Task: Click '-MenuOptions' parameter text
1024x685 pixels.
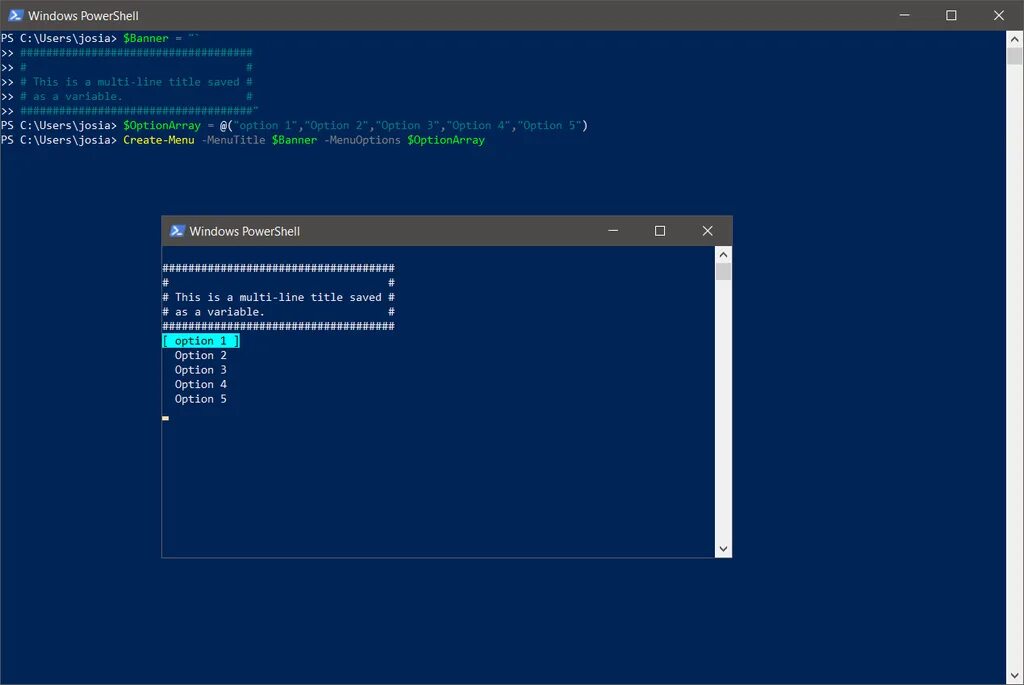Action: [362, 140]
